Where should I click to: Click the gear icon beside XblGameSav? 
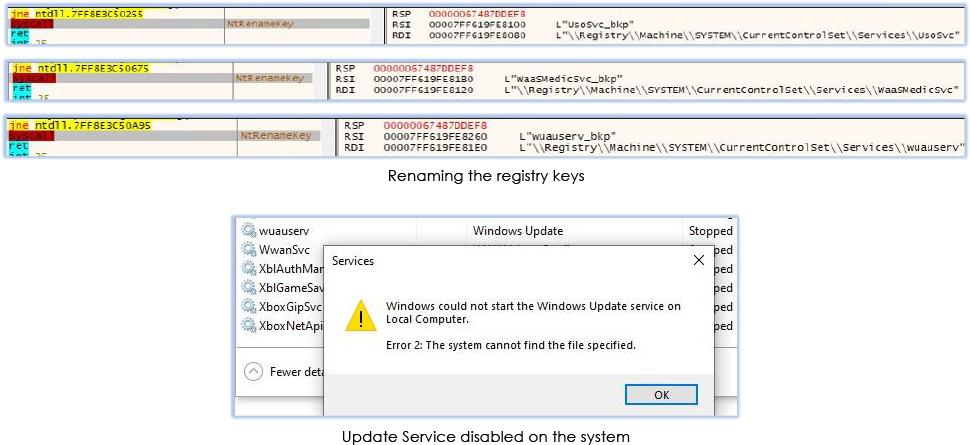pos(249,288)
